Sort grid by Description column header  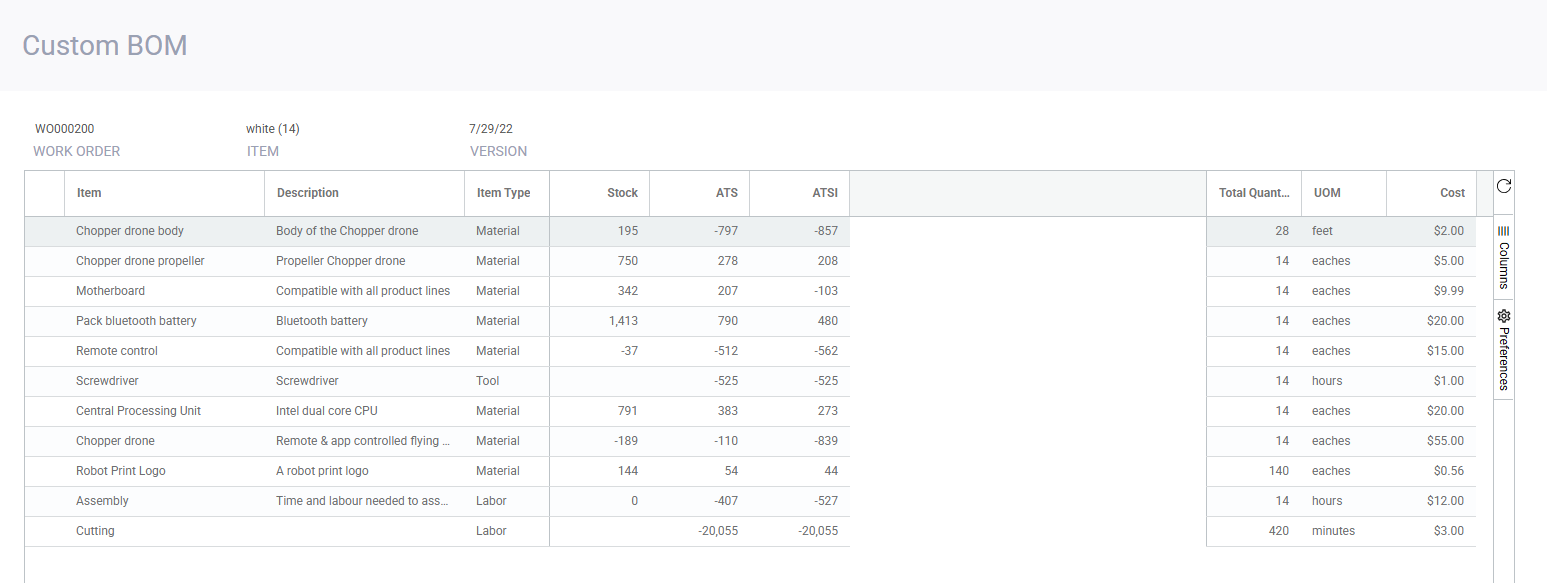click(x=307, y=193)
